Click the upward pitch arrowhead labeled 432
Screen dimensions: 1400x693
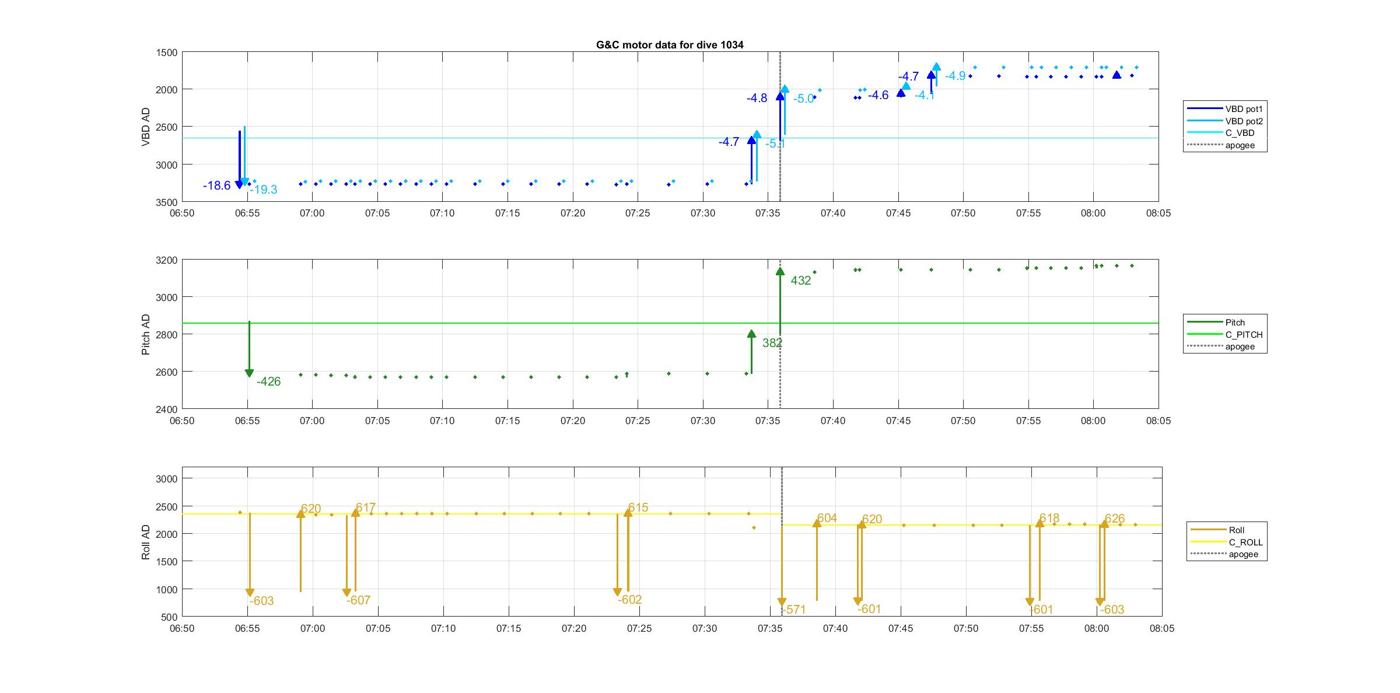(x=780, y=271)
